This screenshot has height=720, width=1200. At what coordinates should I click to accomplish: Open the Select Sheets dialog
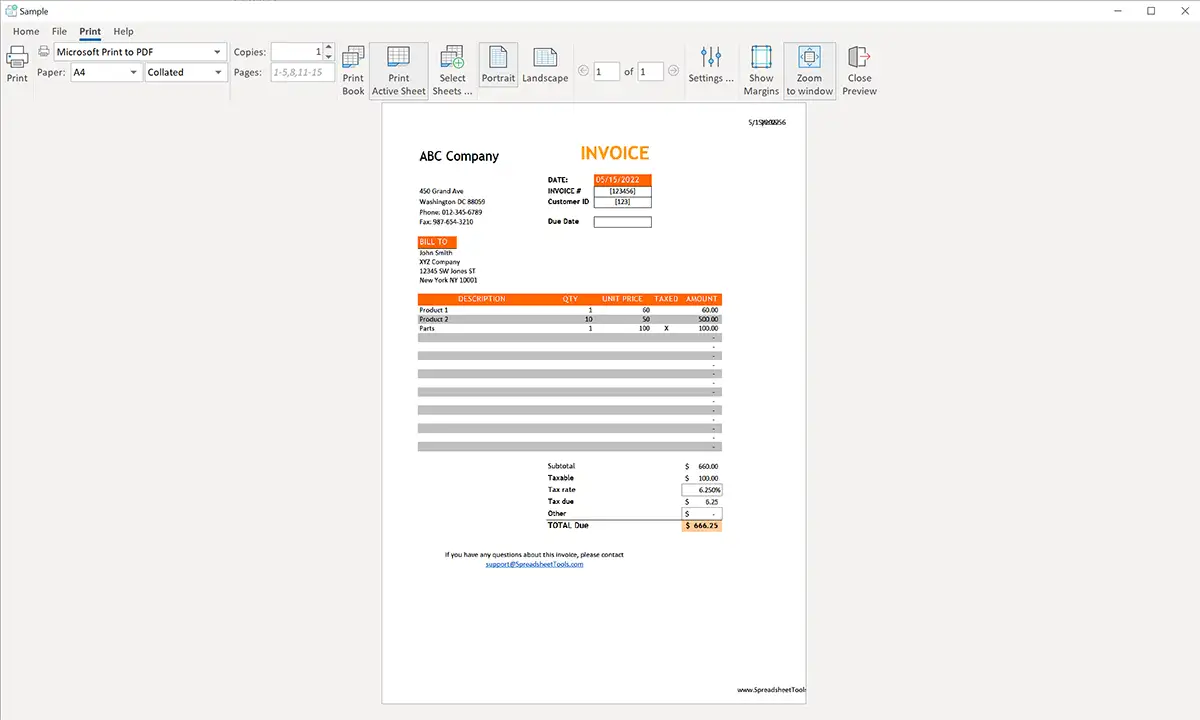pos(452,70)
